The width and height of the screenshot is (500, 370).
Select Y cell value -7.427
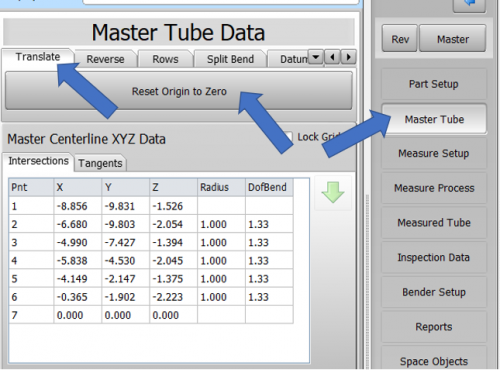(126, 242)
